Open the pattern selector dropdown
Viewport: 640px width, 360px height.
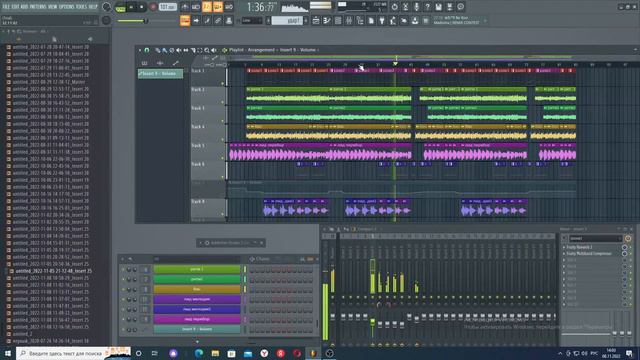287,20
